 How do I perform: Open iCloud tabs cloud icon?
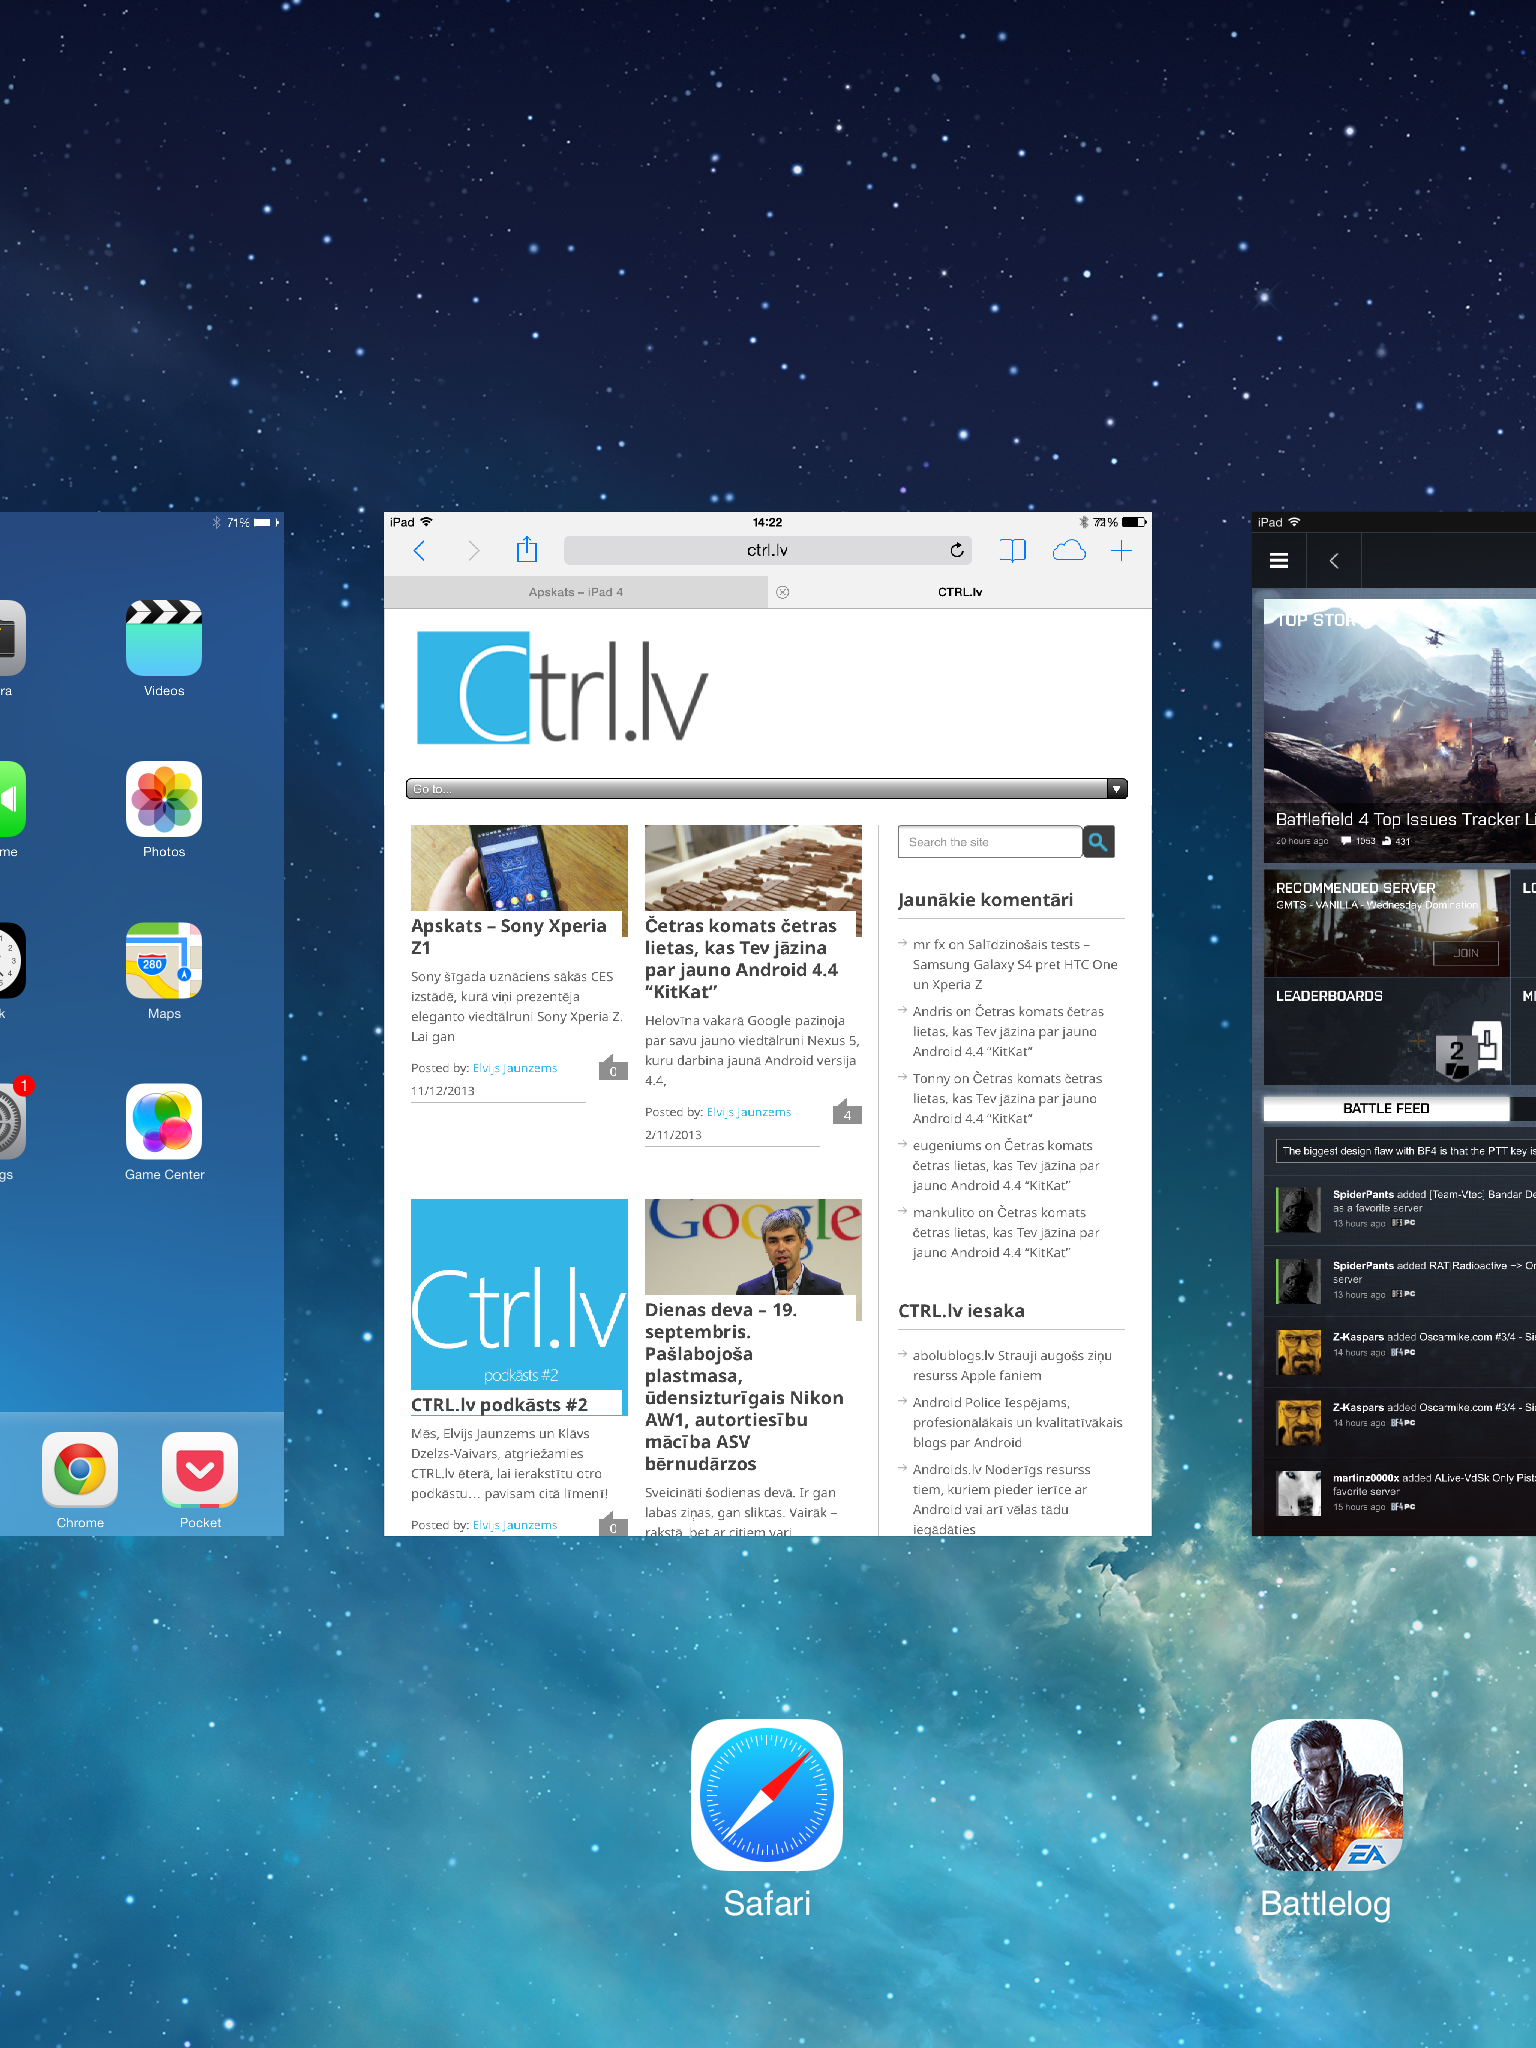pos(1068,550)
